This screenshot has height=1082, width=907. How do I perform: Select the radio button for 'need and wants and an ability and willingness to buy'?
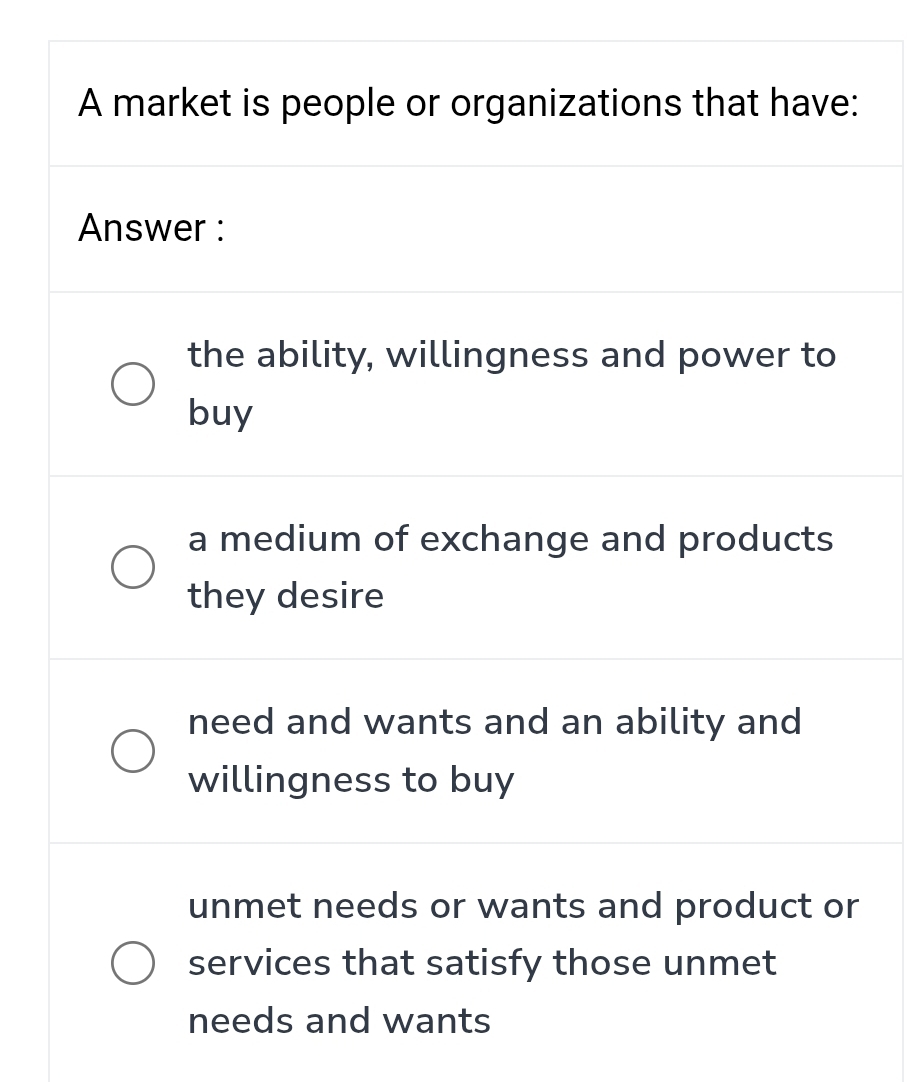click(x=133, y=751)
